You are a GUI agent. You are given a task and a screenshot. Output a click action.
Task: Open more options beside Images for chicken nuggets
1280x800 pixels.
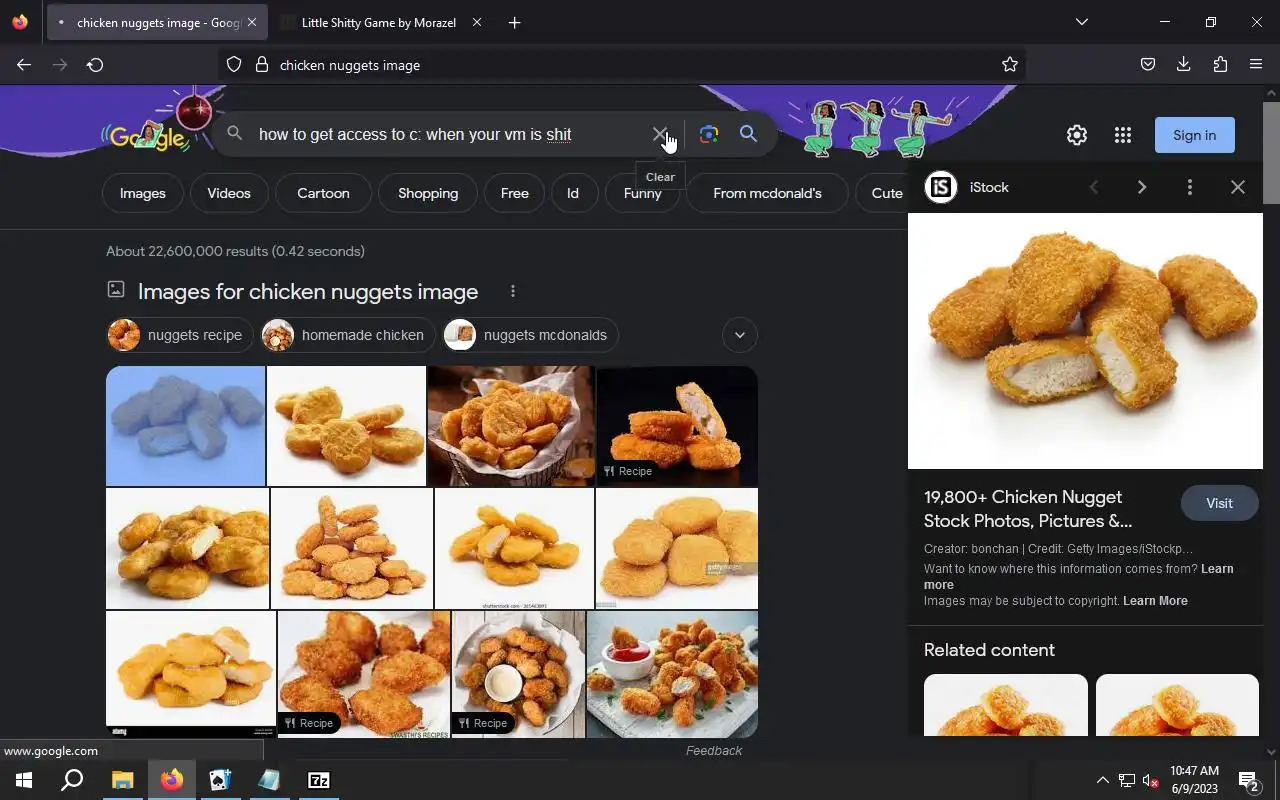[513, 291]
